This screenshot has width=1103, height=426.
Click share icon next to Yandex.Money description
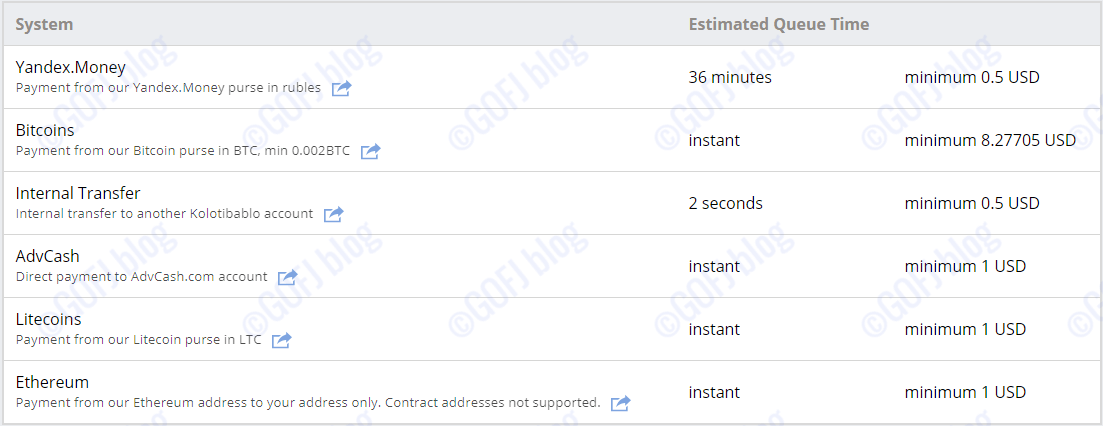pos(341,88)
